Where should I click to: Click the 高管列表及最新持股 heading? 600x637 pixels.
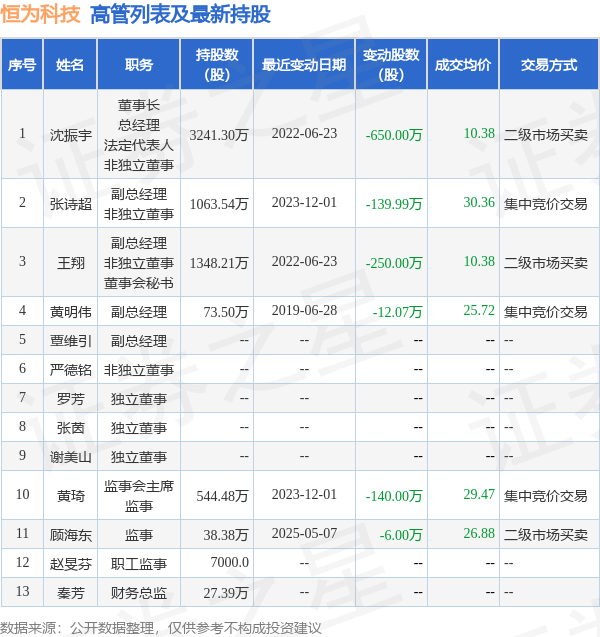click(180, 14)
